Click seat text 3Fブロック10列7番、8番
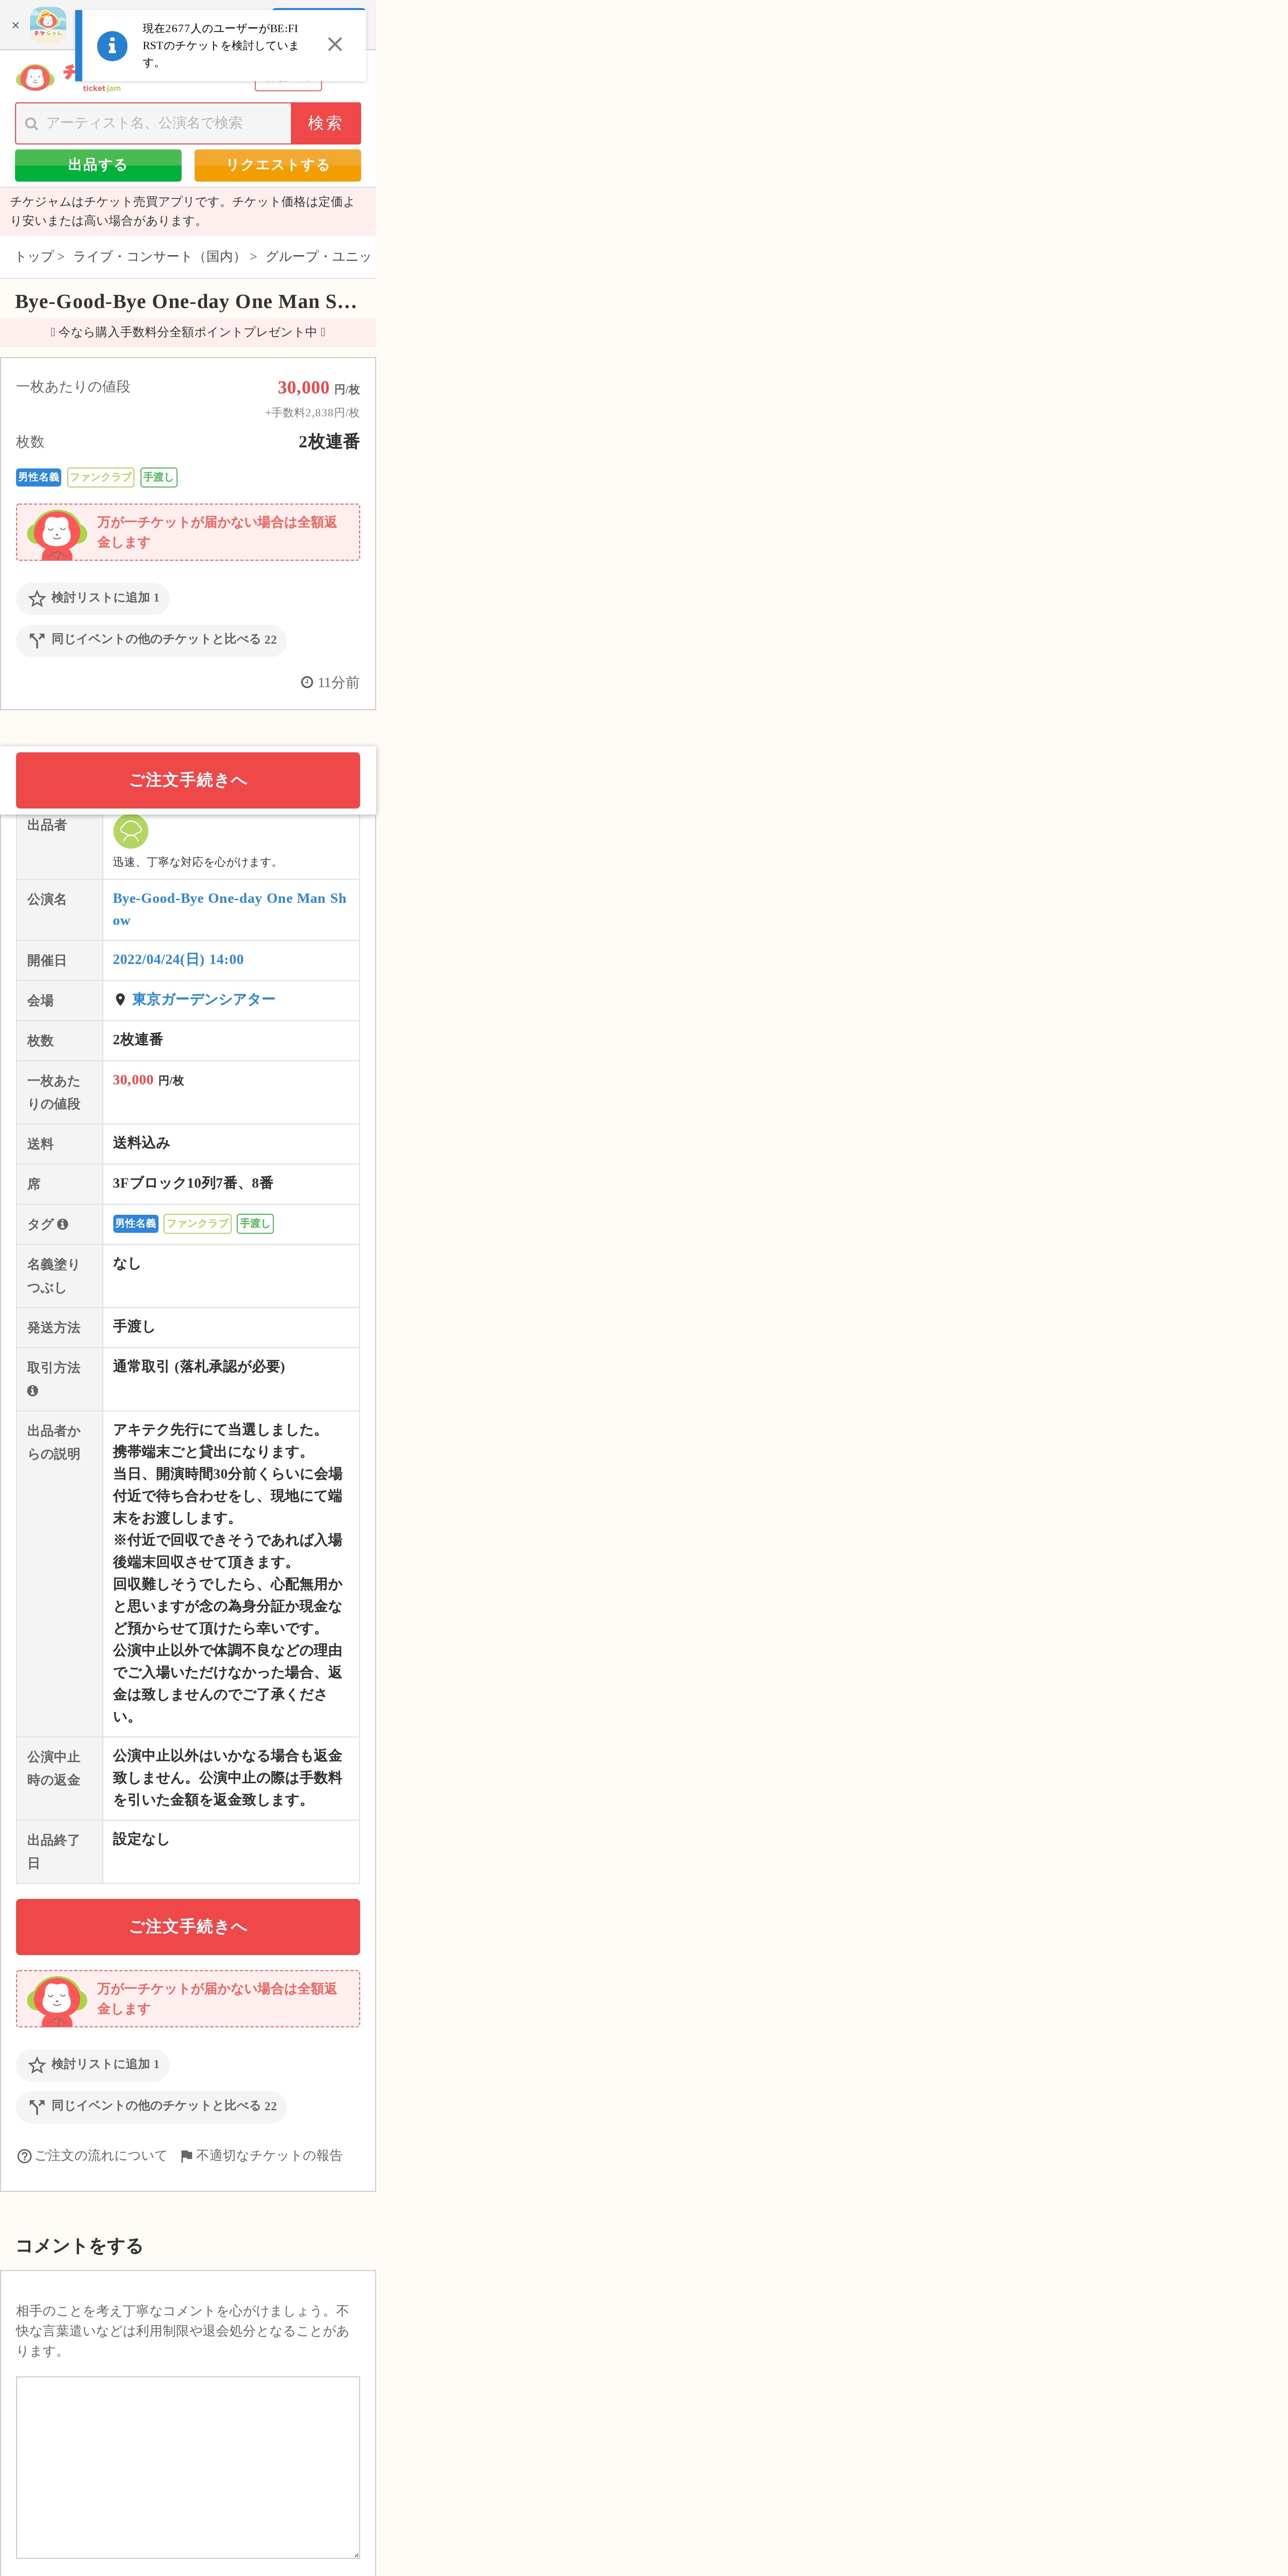Viewport: 1288px width, 2576px height. [193, 1183]
